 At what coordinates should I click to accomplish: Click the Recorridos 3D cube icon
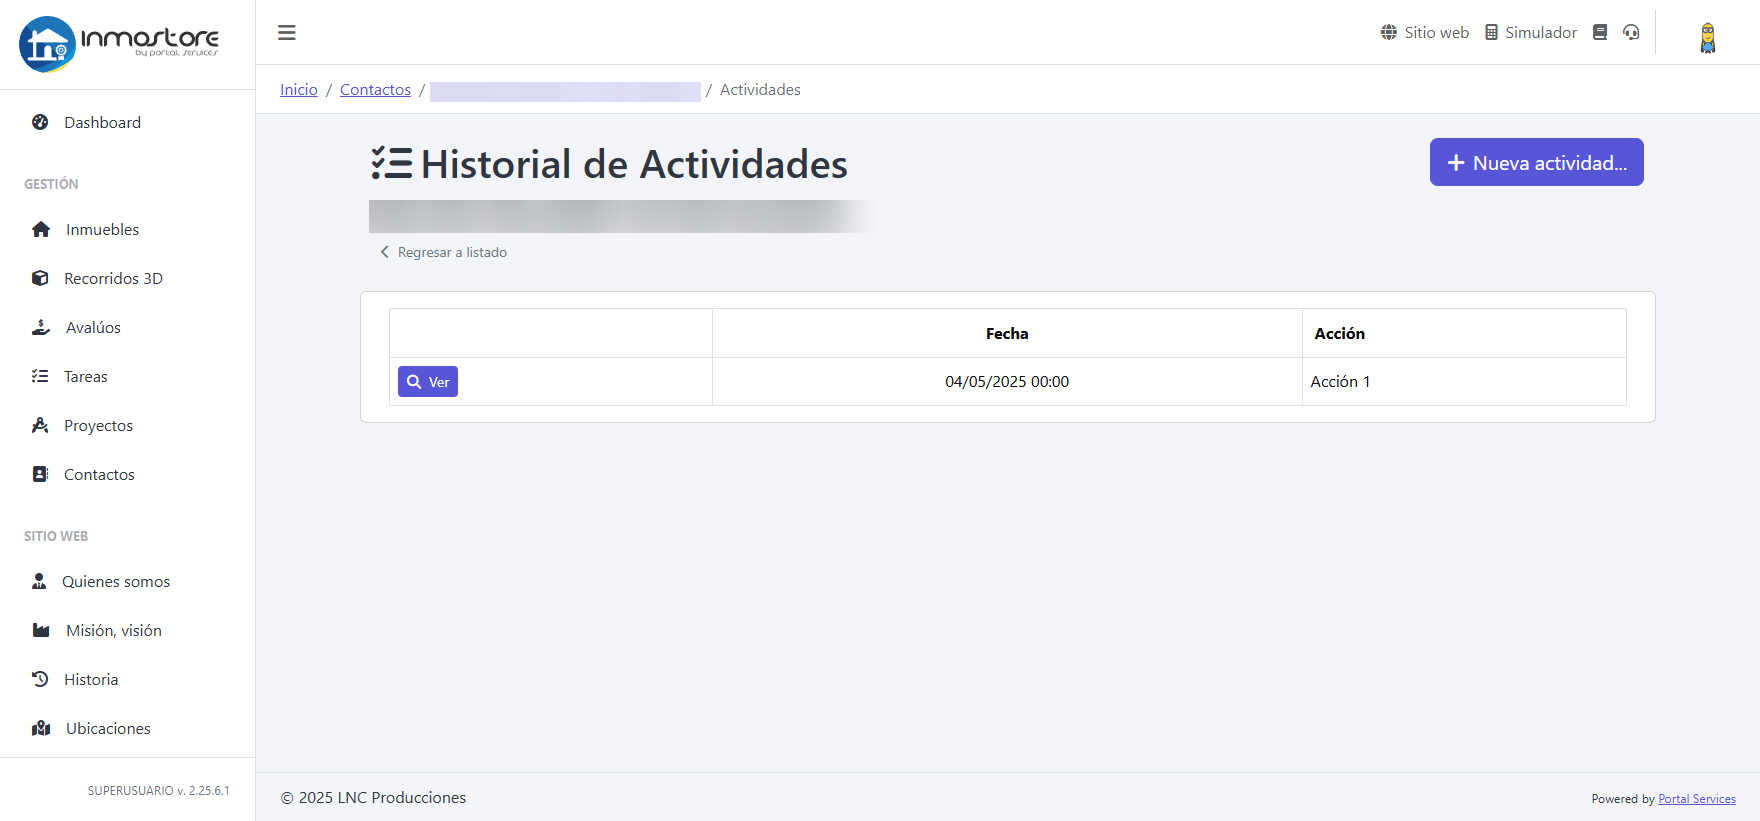(40, 278)
